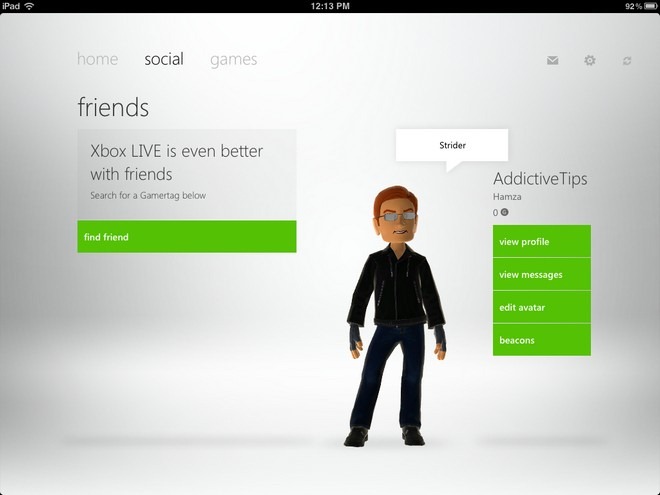Image resolution: width=660 pixels, height=495 pixels.
Task: Open view messages
Action: (542, 274)
